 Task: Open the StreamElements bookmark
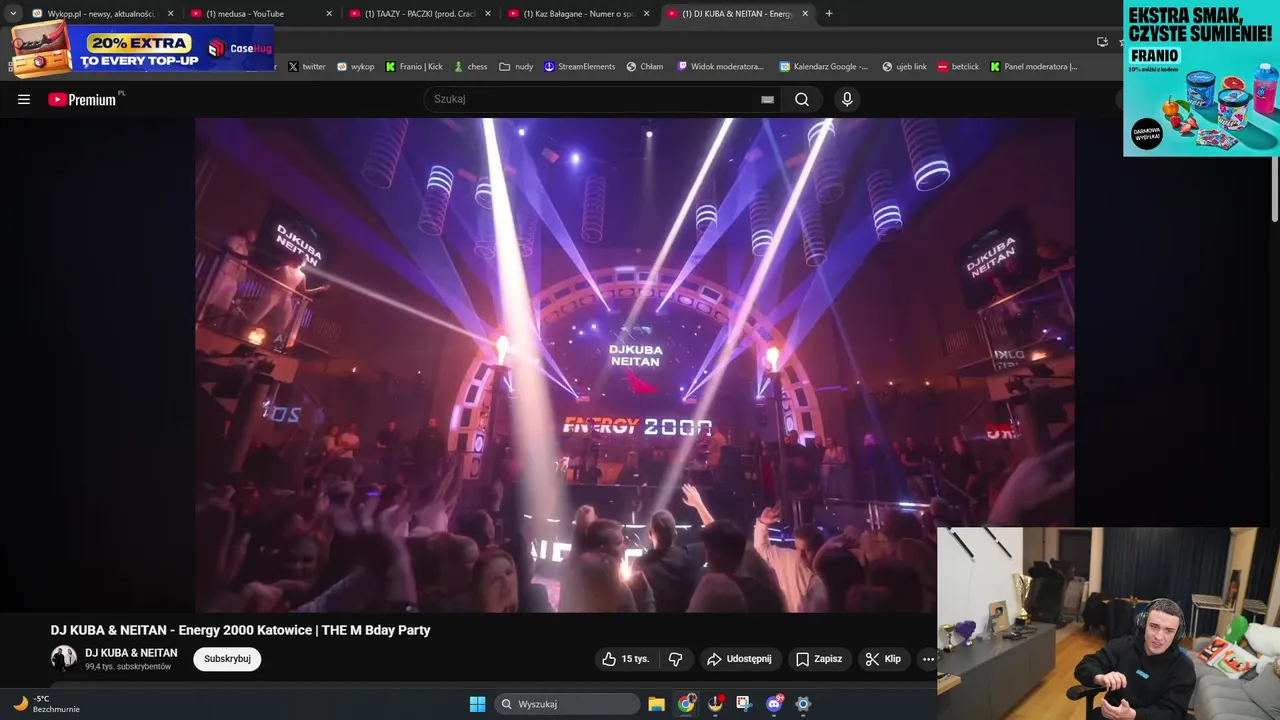[579, 67]
